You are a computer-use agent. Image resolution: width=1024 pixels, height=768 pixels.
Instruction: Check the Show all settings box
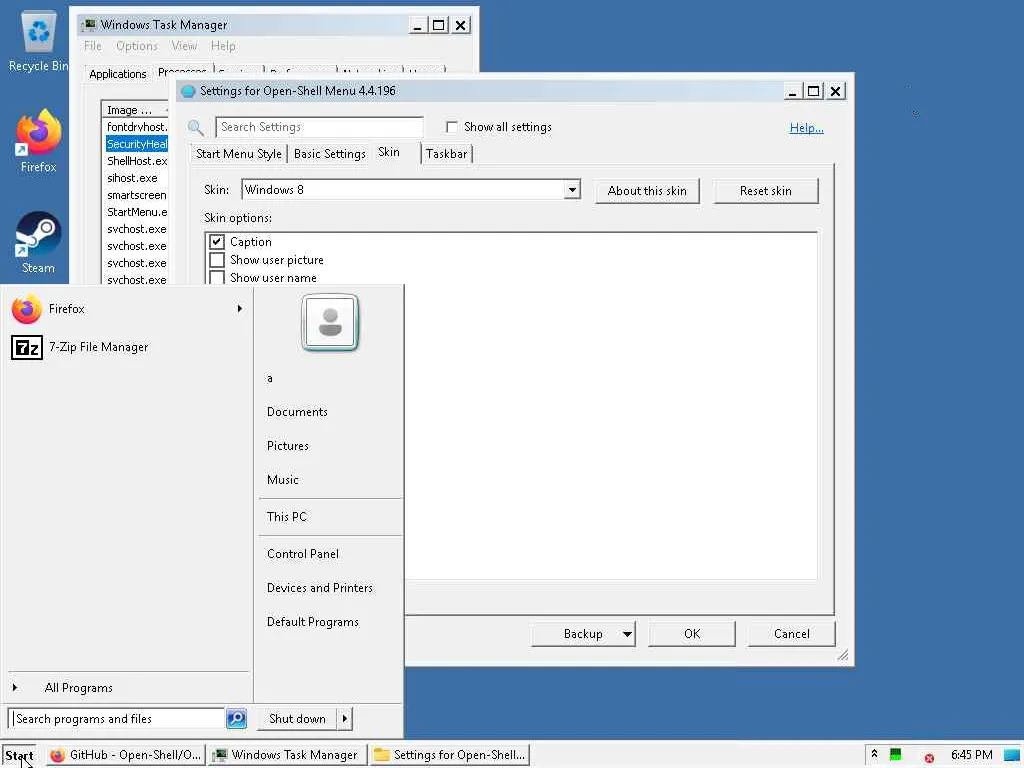[x=451, y=127]
